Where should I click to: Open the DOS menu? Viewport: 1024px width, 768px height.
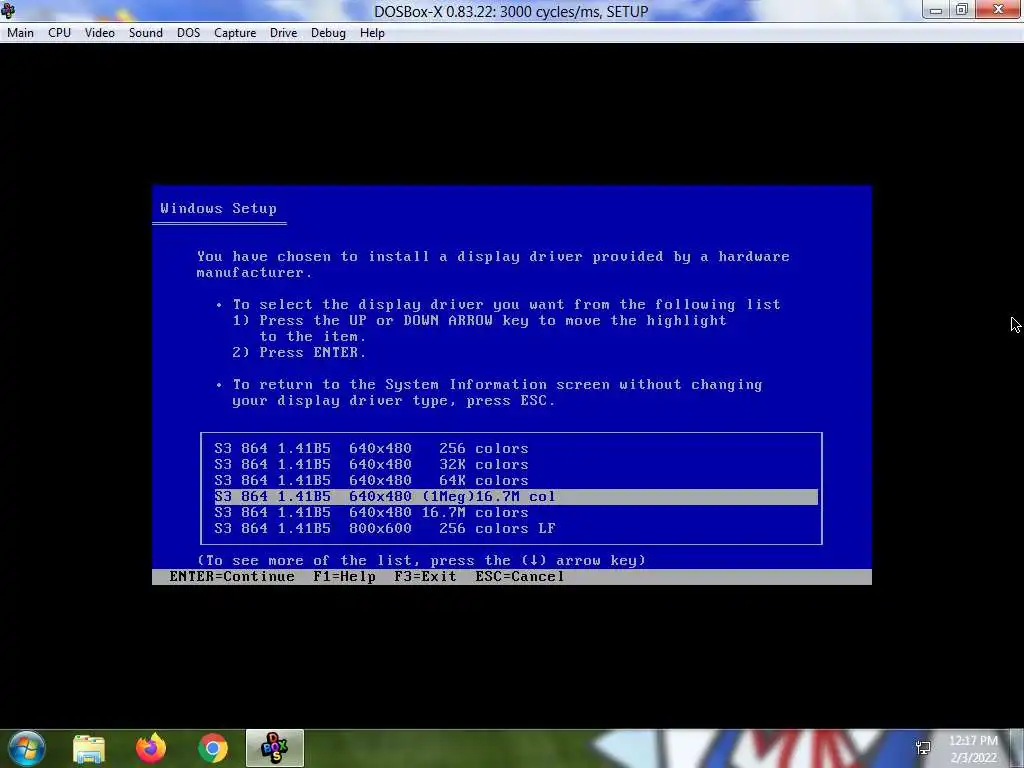pos(188,33)
